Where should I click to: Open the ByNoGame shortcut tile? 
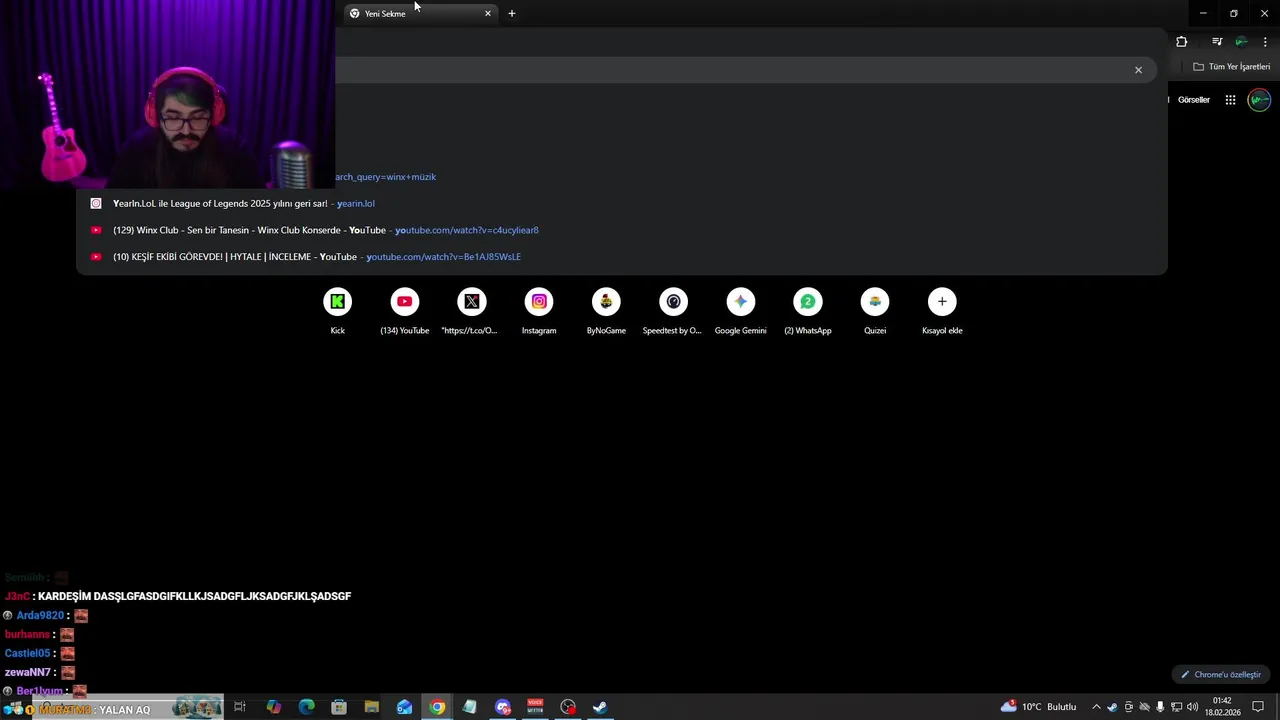[x=606, y=311]
